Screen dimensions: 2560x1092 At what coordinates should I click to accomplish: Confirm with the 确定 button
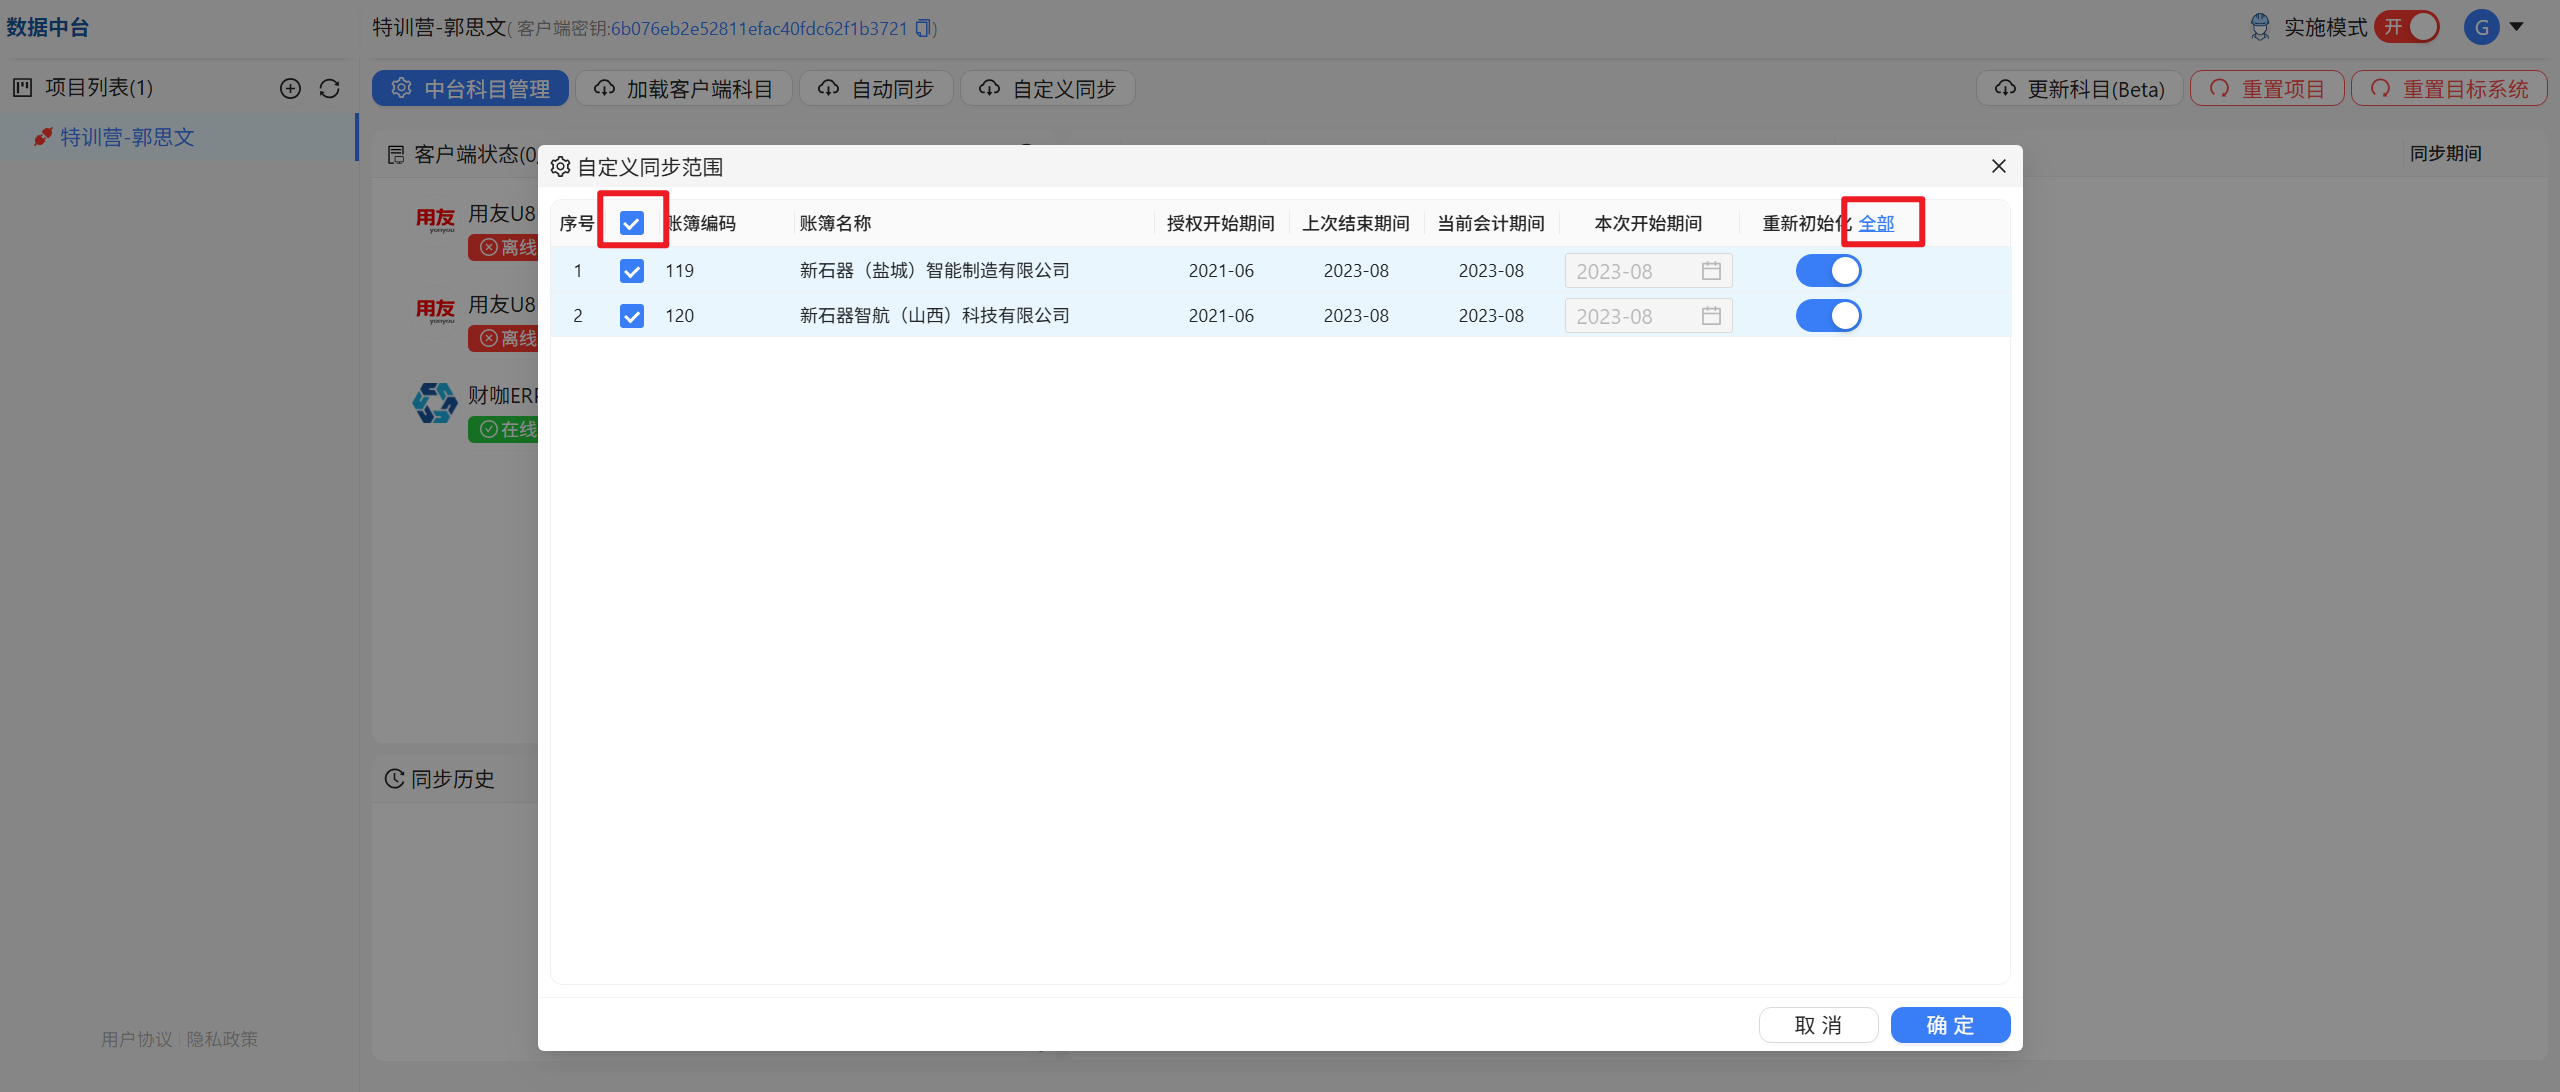click(1950, 1025)
